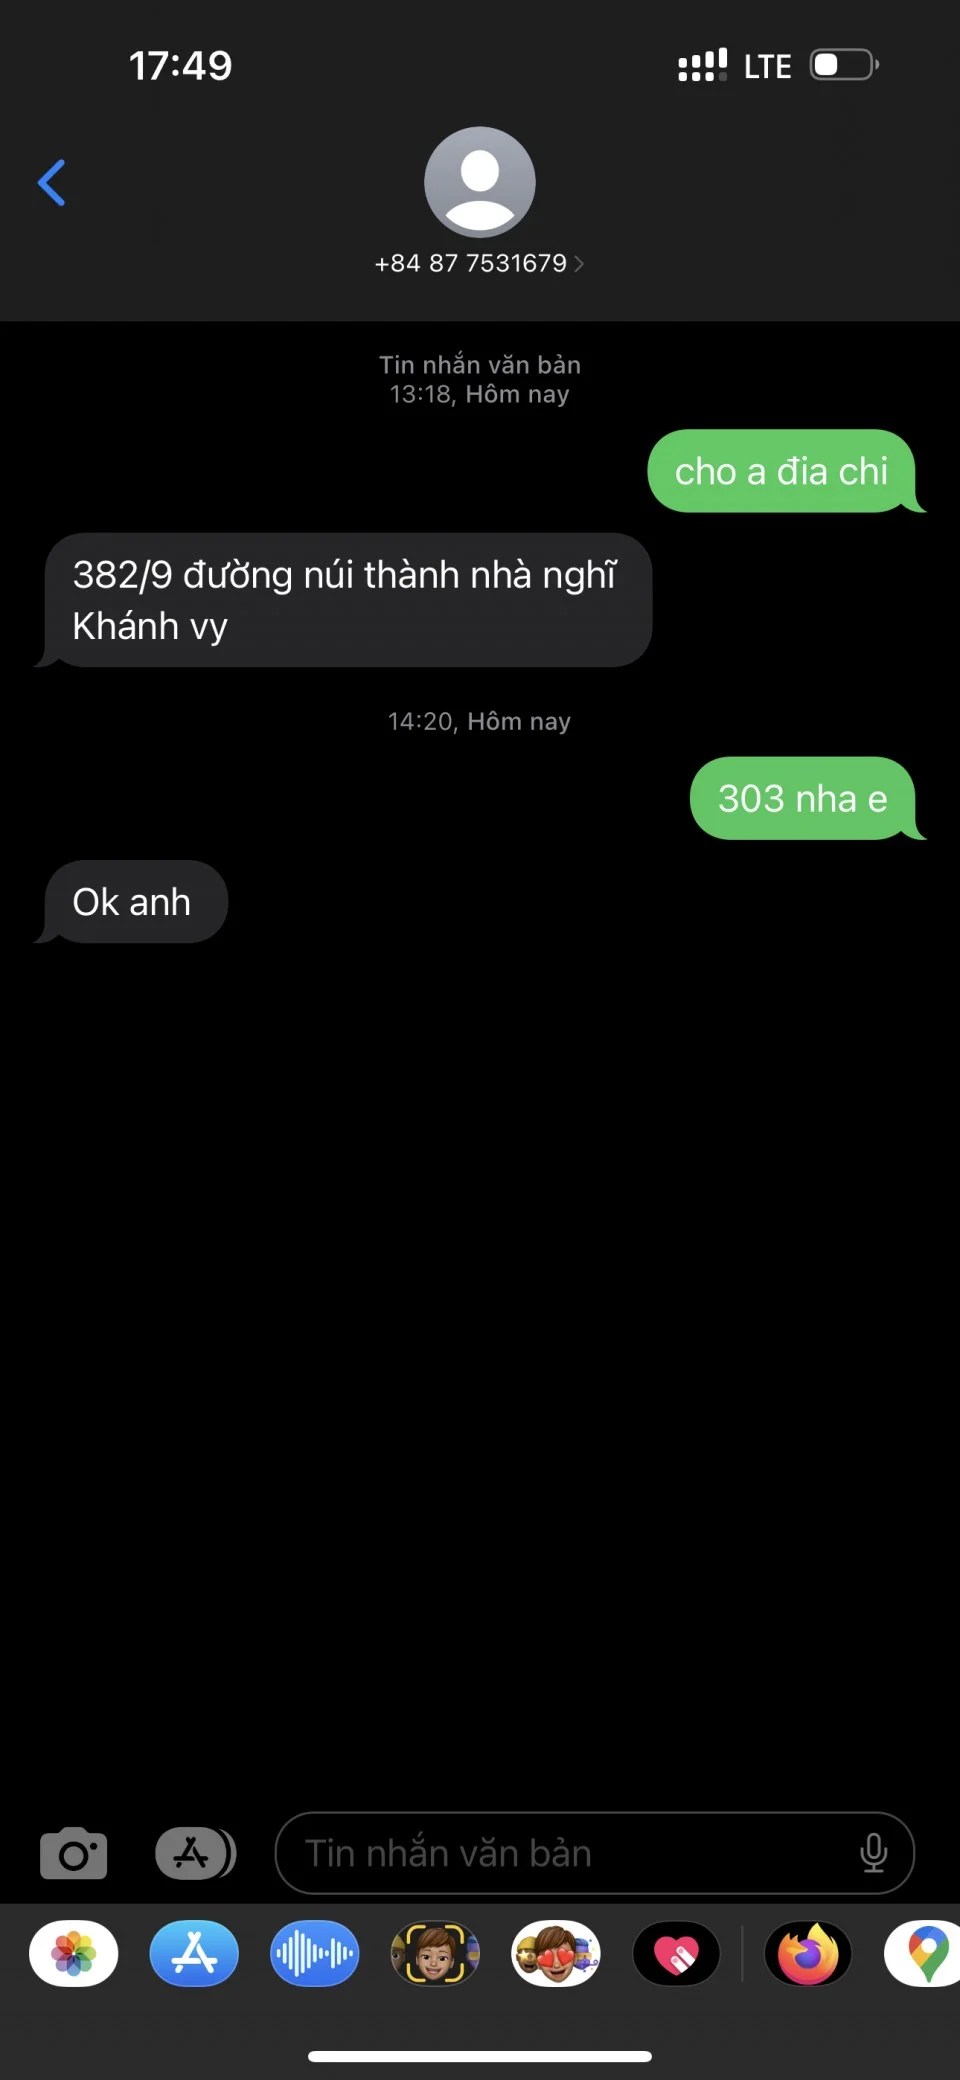Open the Photos app in the app strip
Viewport: 960px width, 2080px height.
coord(74,1953)
